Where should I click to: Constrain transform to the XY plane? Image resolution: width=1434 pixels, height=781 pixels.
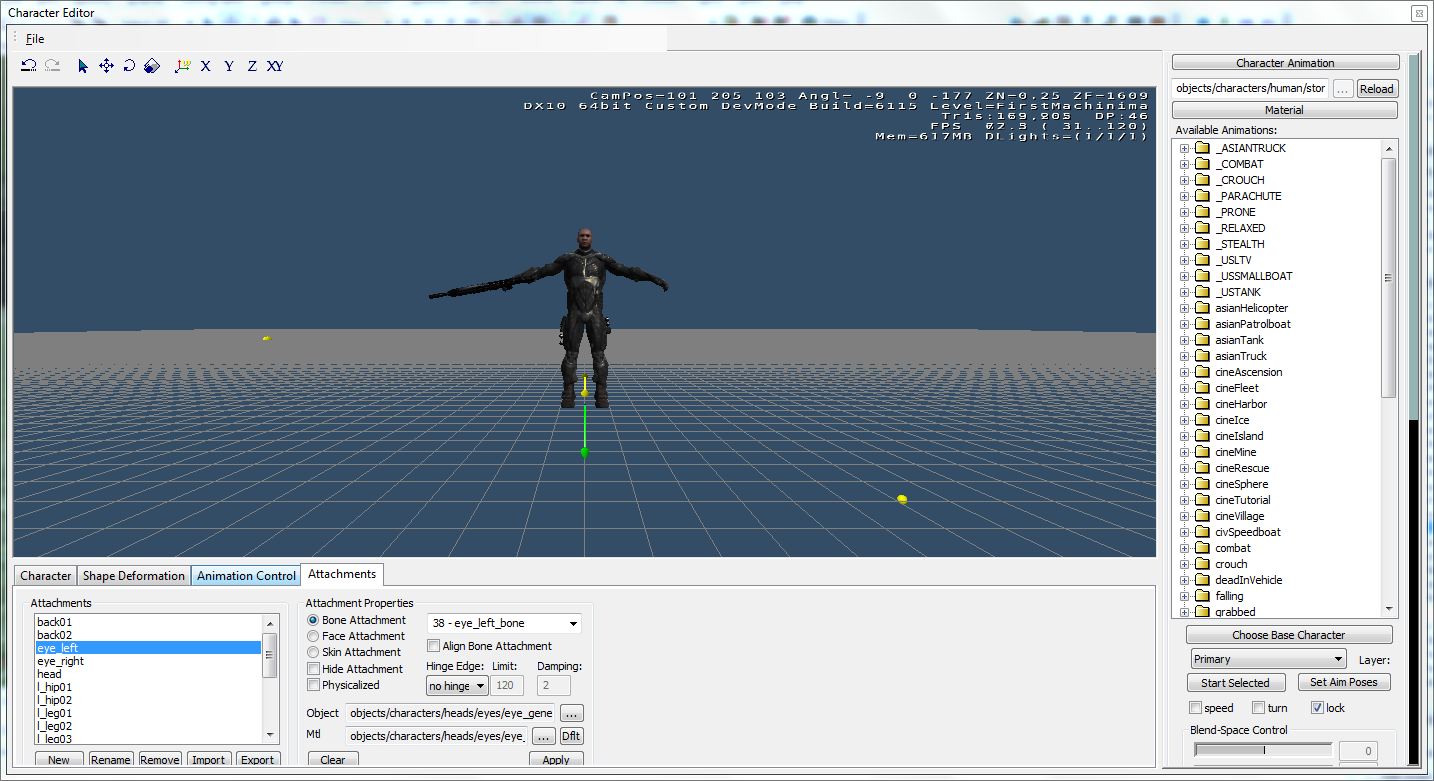click(x=274, y=65)
